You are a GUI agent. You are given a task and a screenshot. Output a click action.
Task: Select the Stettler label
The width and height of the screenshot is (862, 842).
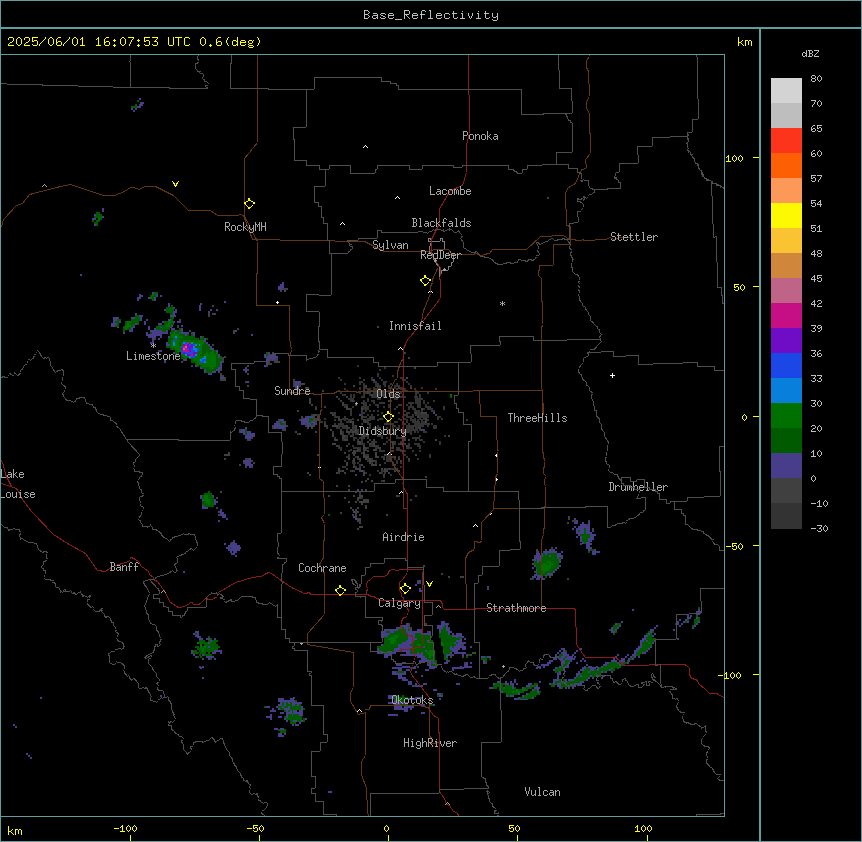(x=634, y=237)
